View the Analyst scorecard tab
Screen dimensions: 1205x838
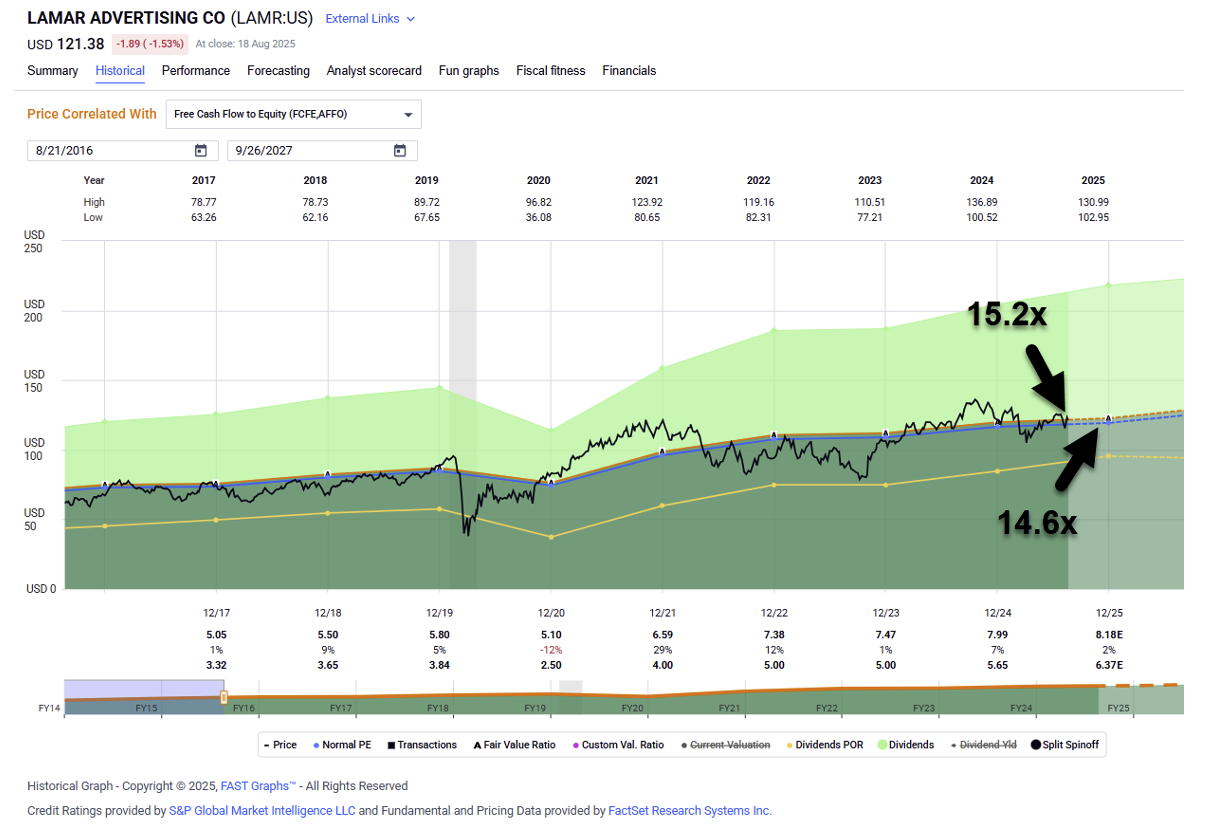click(x=374, y=71)
